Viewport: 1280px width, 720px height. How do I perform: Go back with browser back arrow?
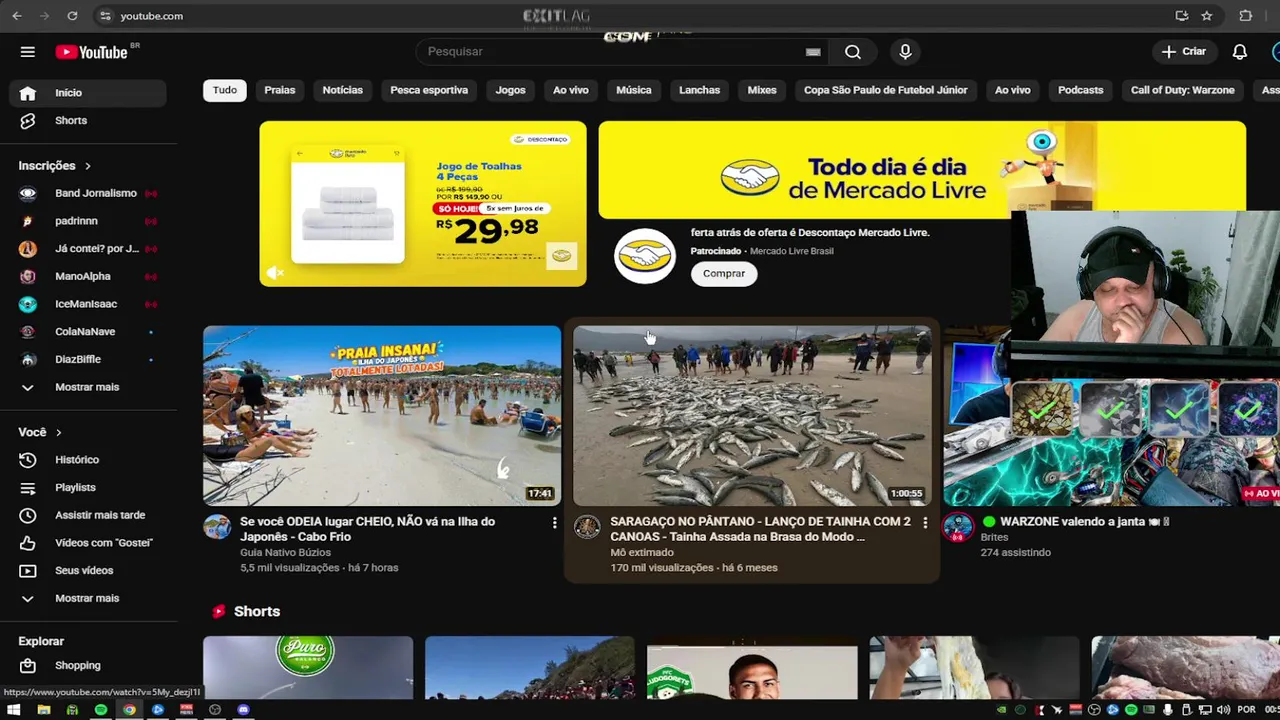coord(17,16)
